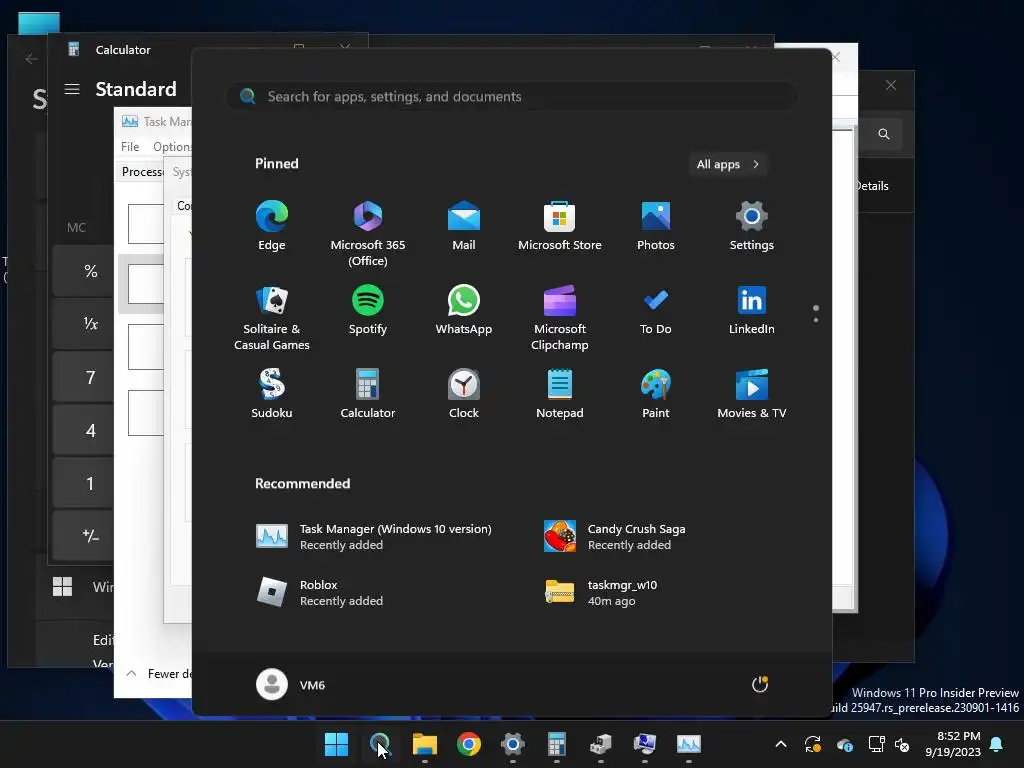Launch Sudoku from pinned apps

coord(272,394)
